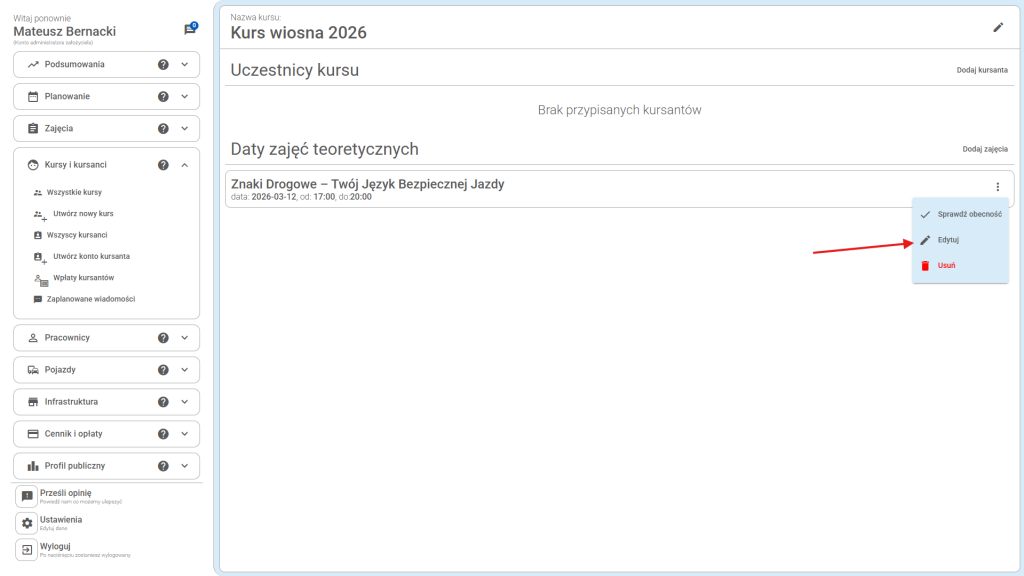
Task: Open the messages chat icon with badge
Action: 190,29
